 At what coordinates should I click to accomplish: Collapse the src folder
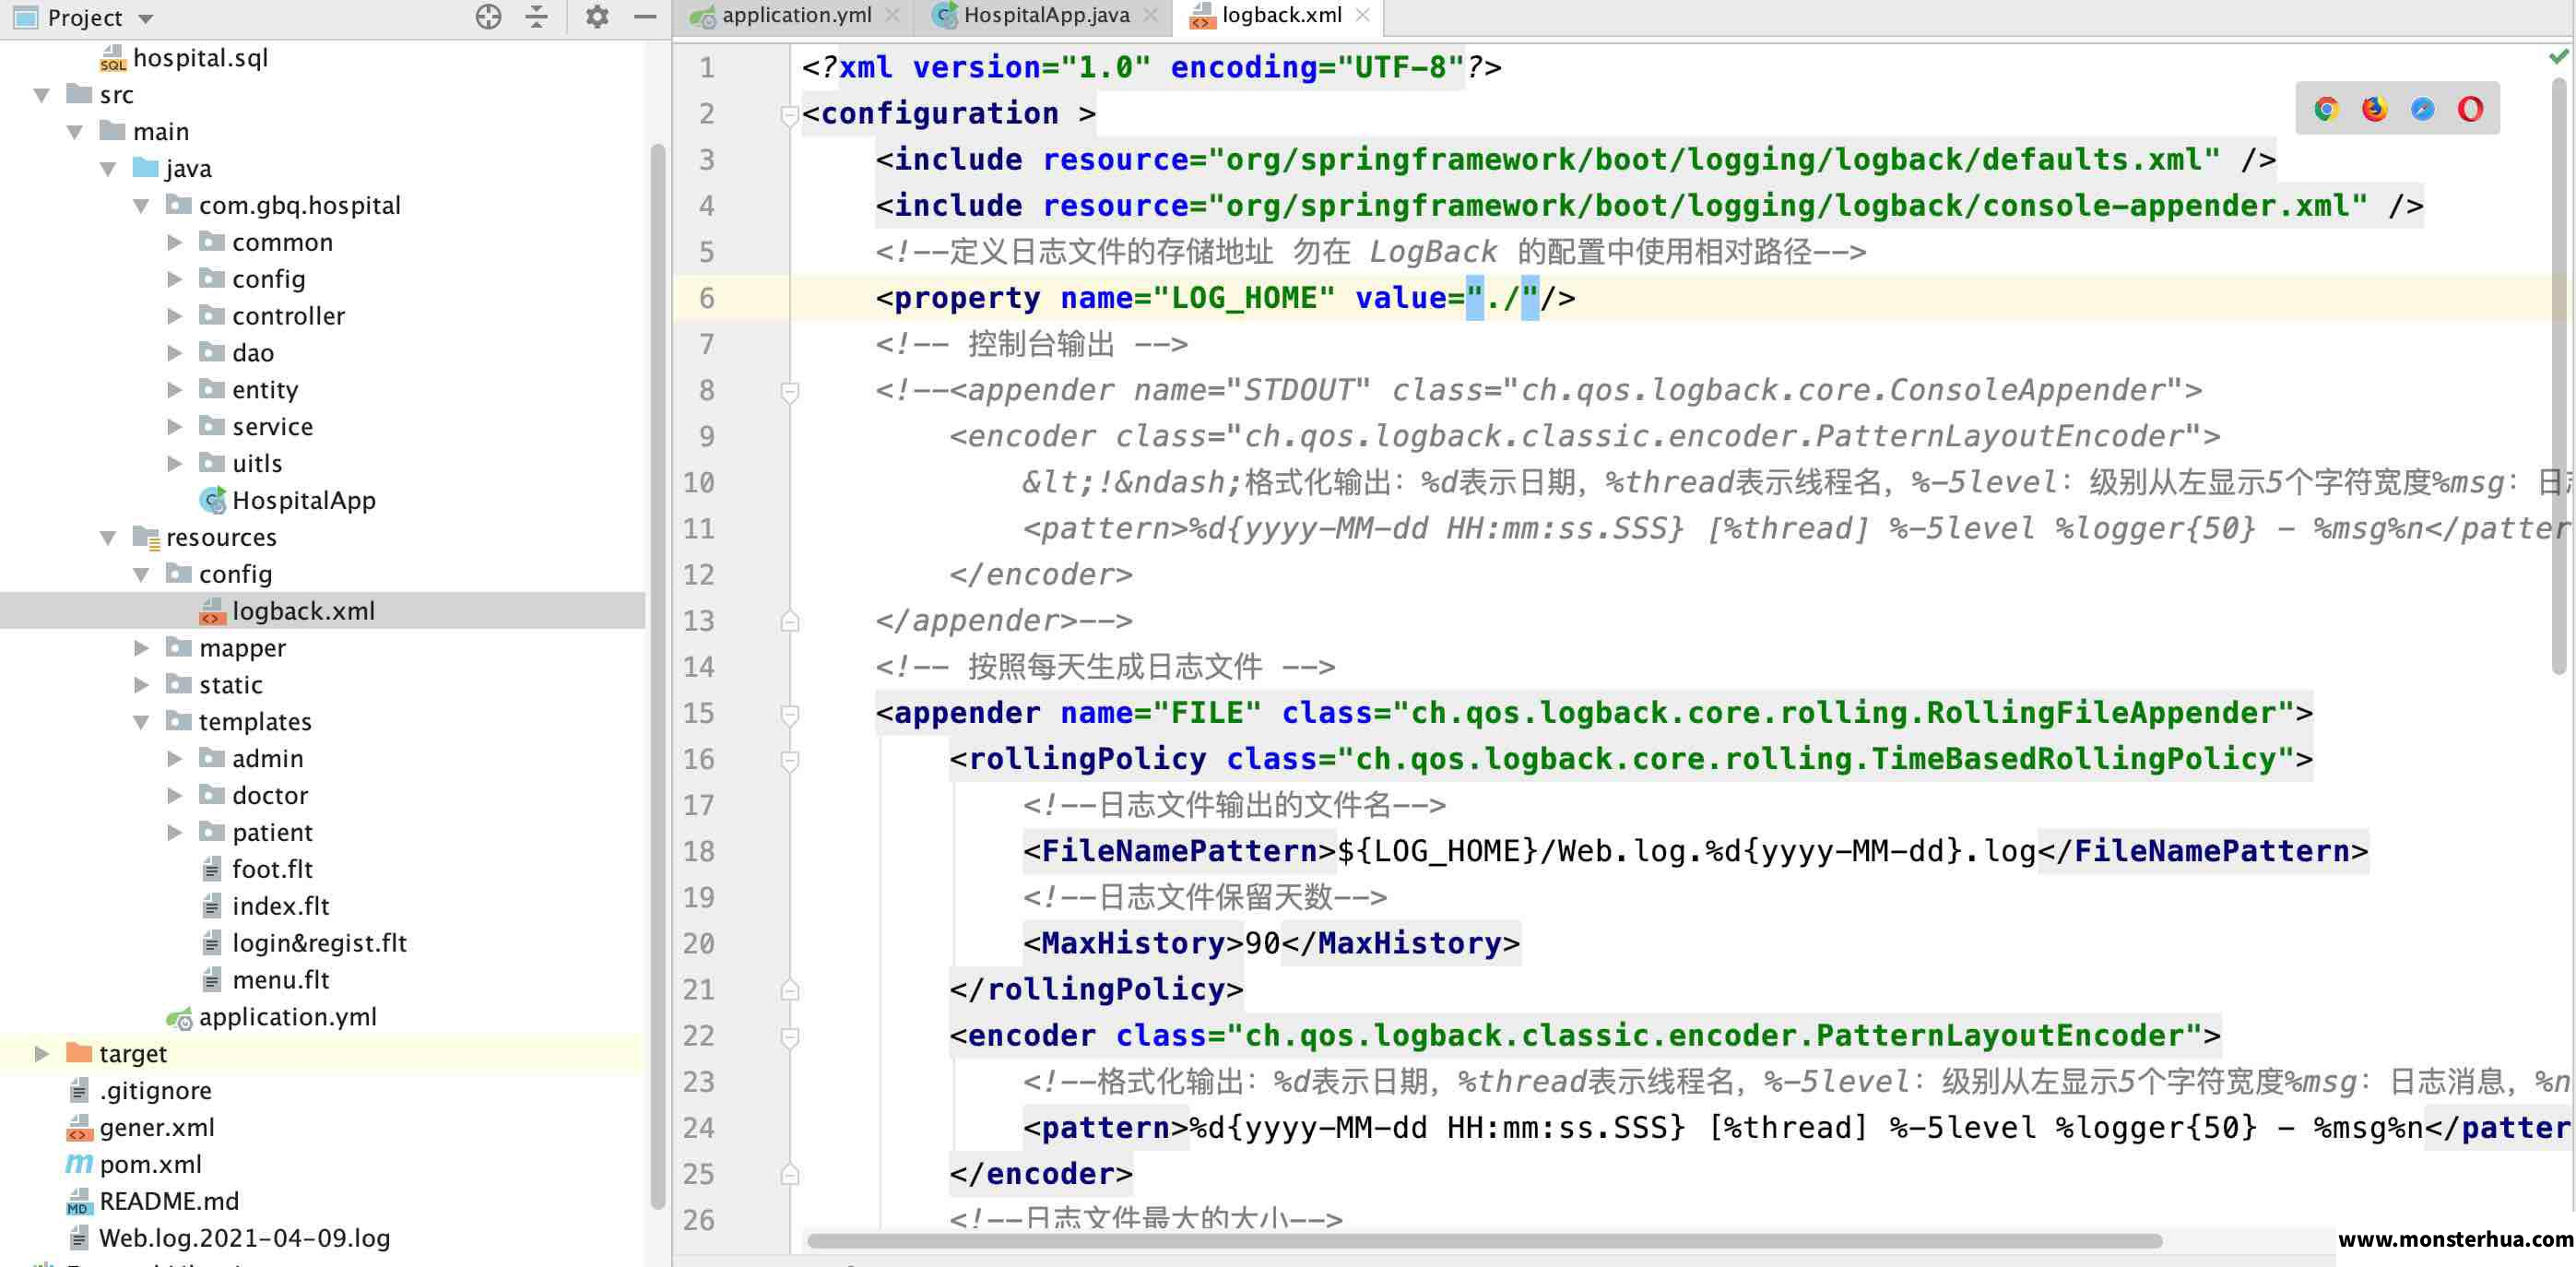click(42, 95)
